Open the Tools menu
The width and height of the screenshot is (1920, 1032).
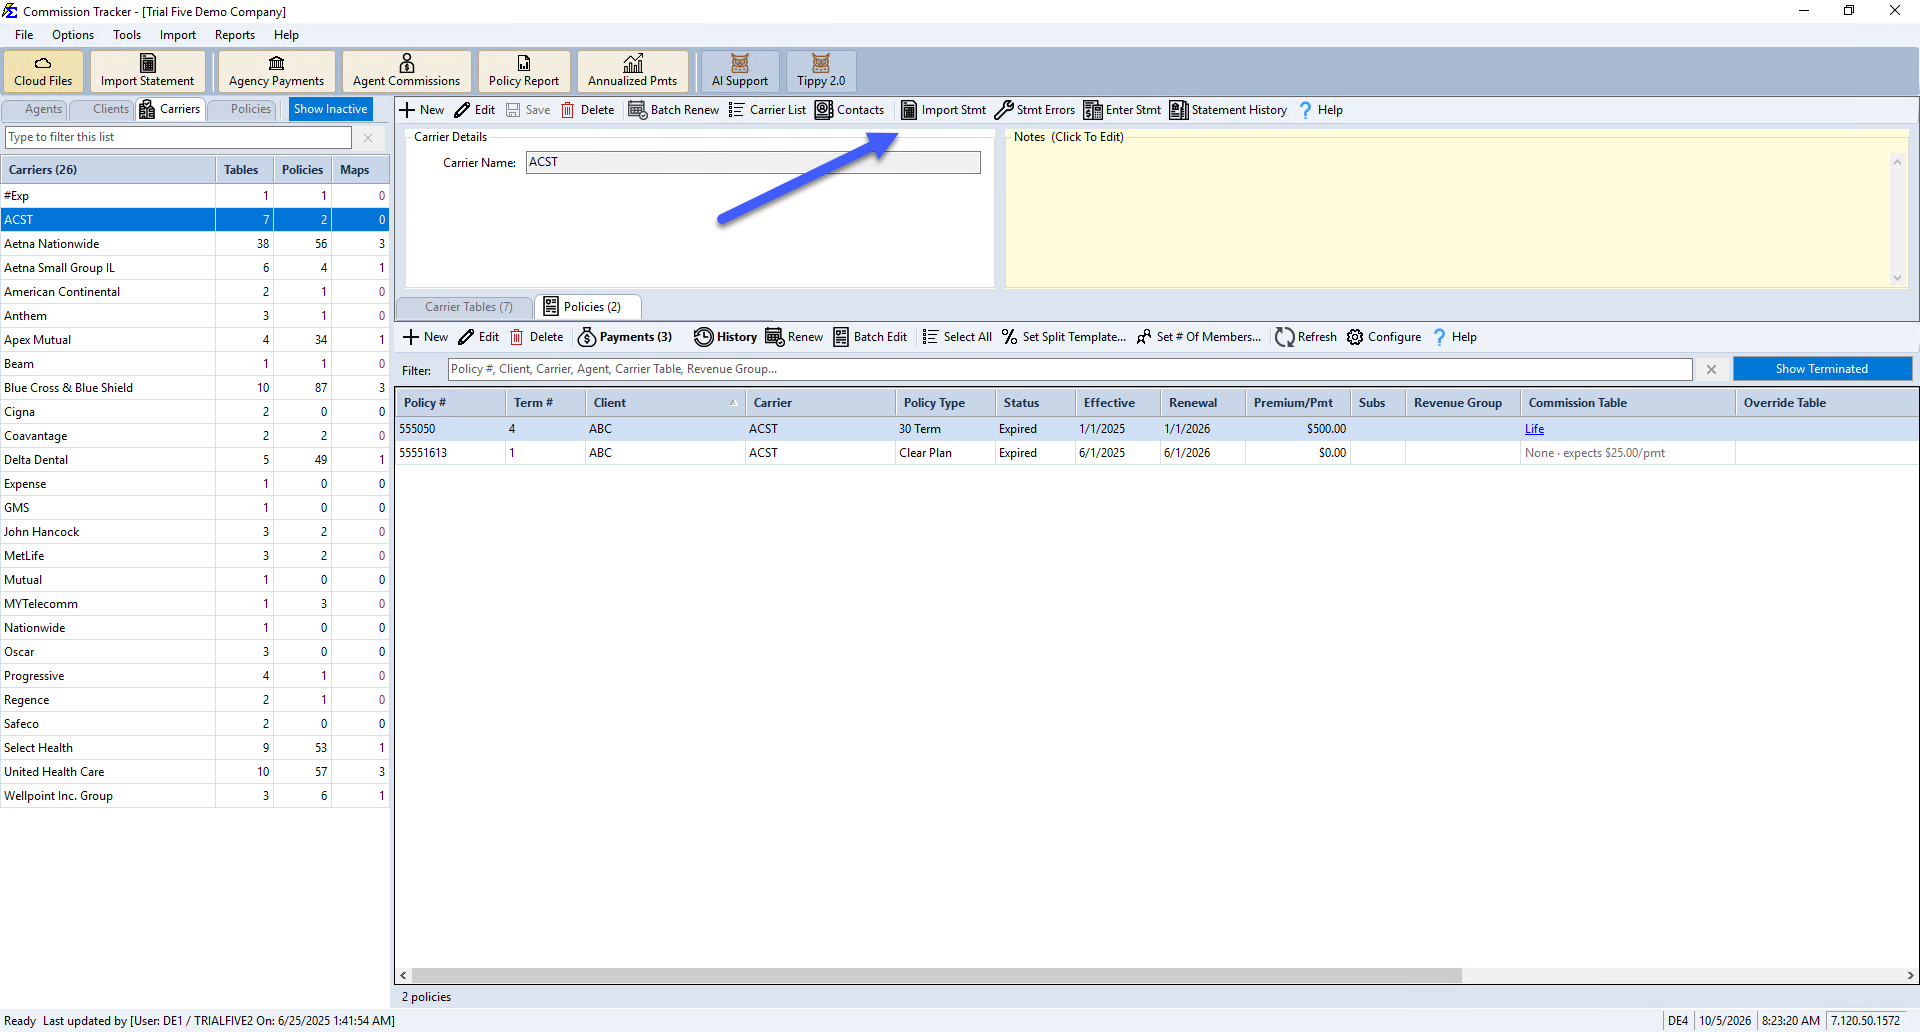[127, 35]
